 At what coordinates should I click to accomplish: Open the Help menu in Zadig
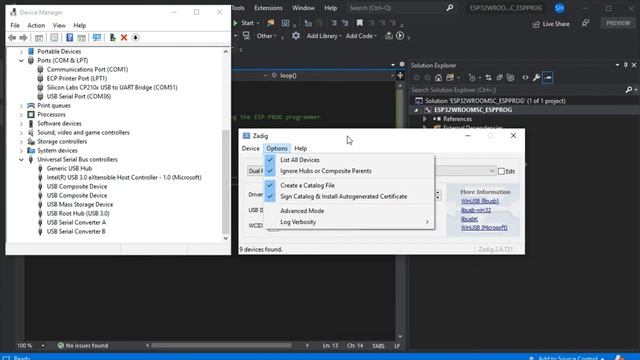300,149
